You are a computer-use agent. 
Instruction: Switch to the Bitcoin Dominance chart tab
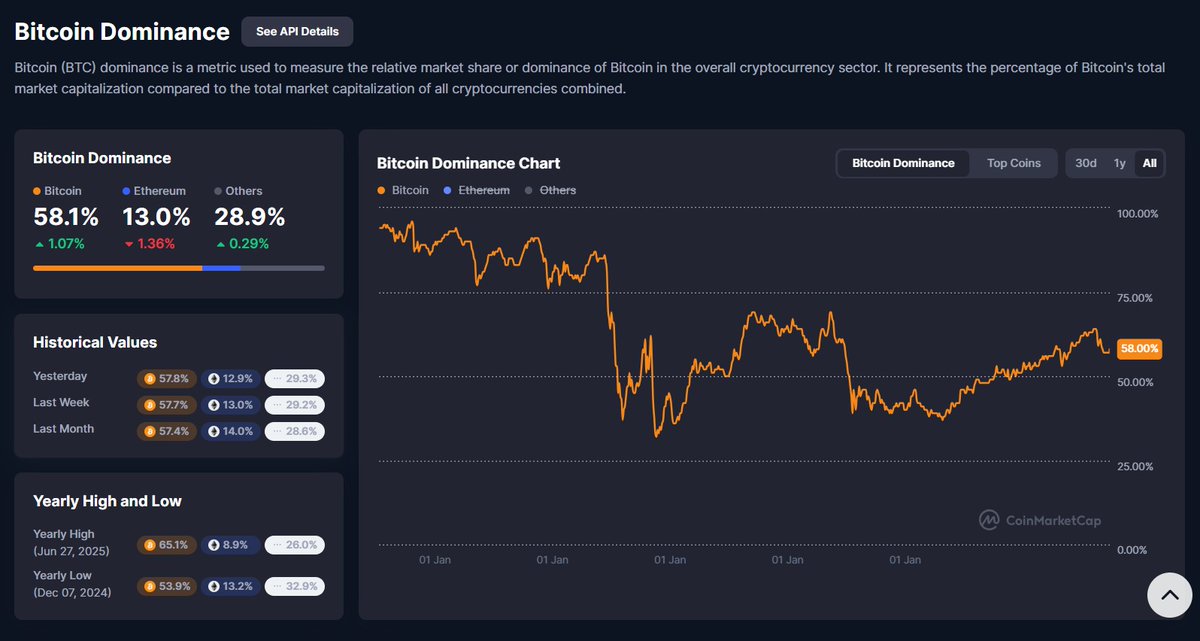pos(903,163)
